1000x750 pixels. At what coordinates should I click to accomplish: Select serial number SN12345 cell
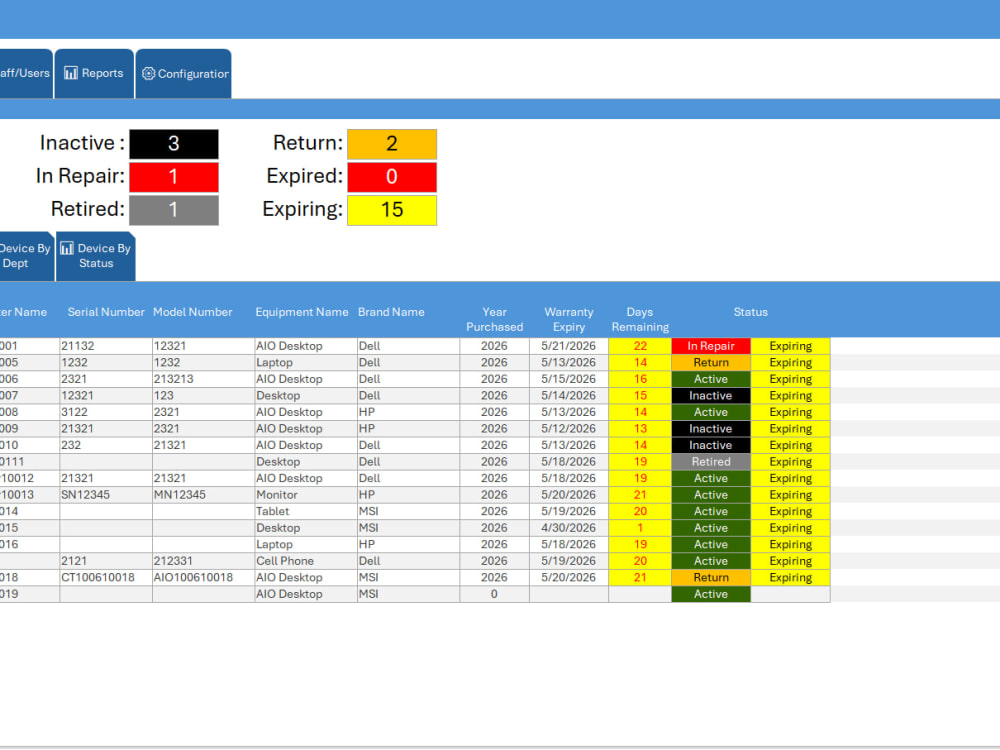(106, 495)
